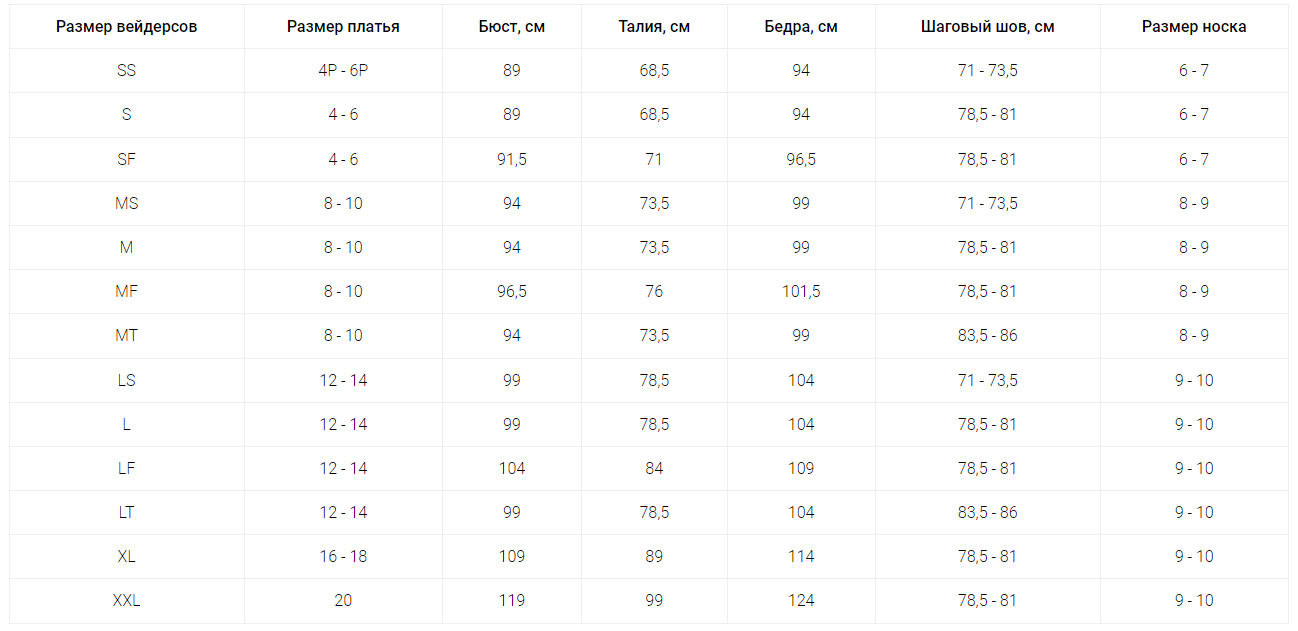
Task: Click the 'Размер носка' column header
Action: 1194,27
